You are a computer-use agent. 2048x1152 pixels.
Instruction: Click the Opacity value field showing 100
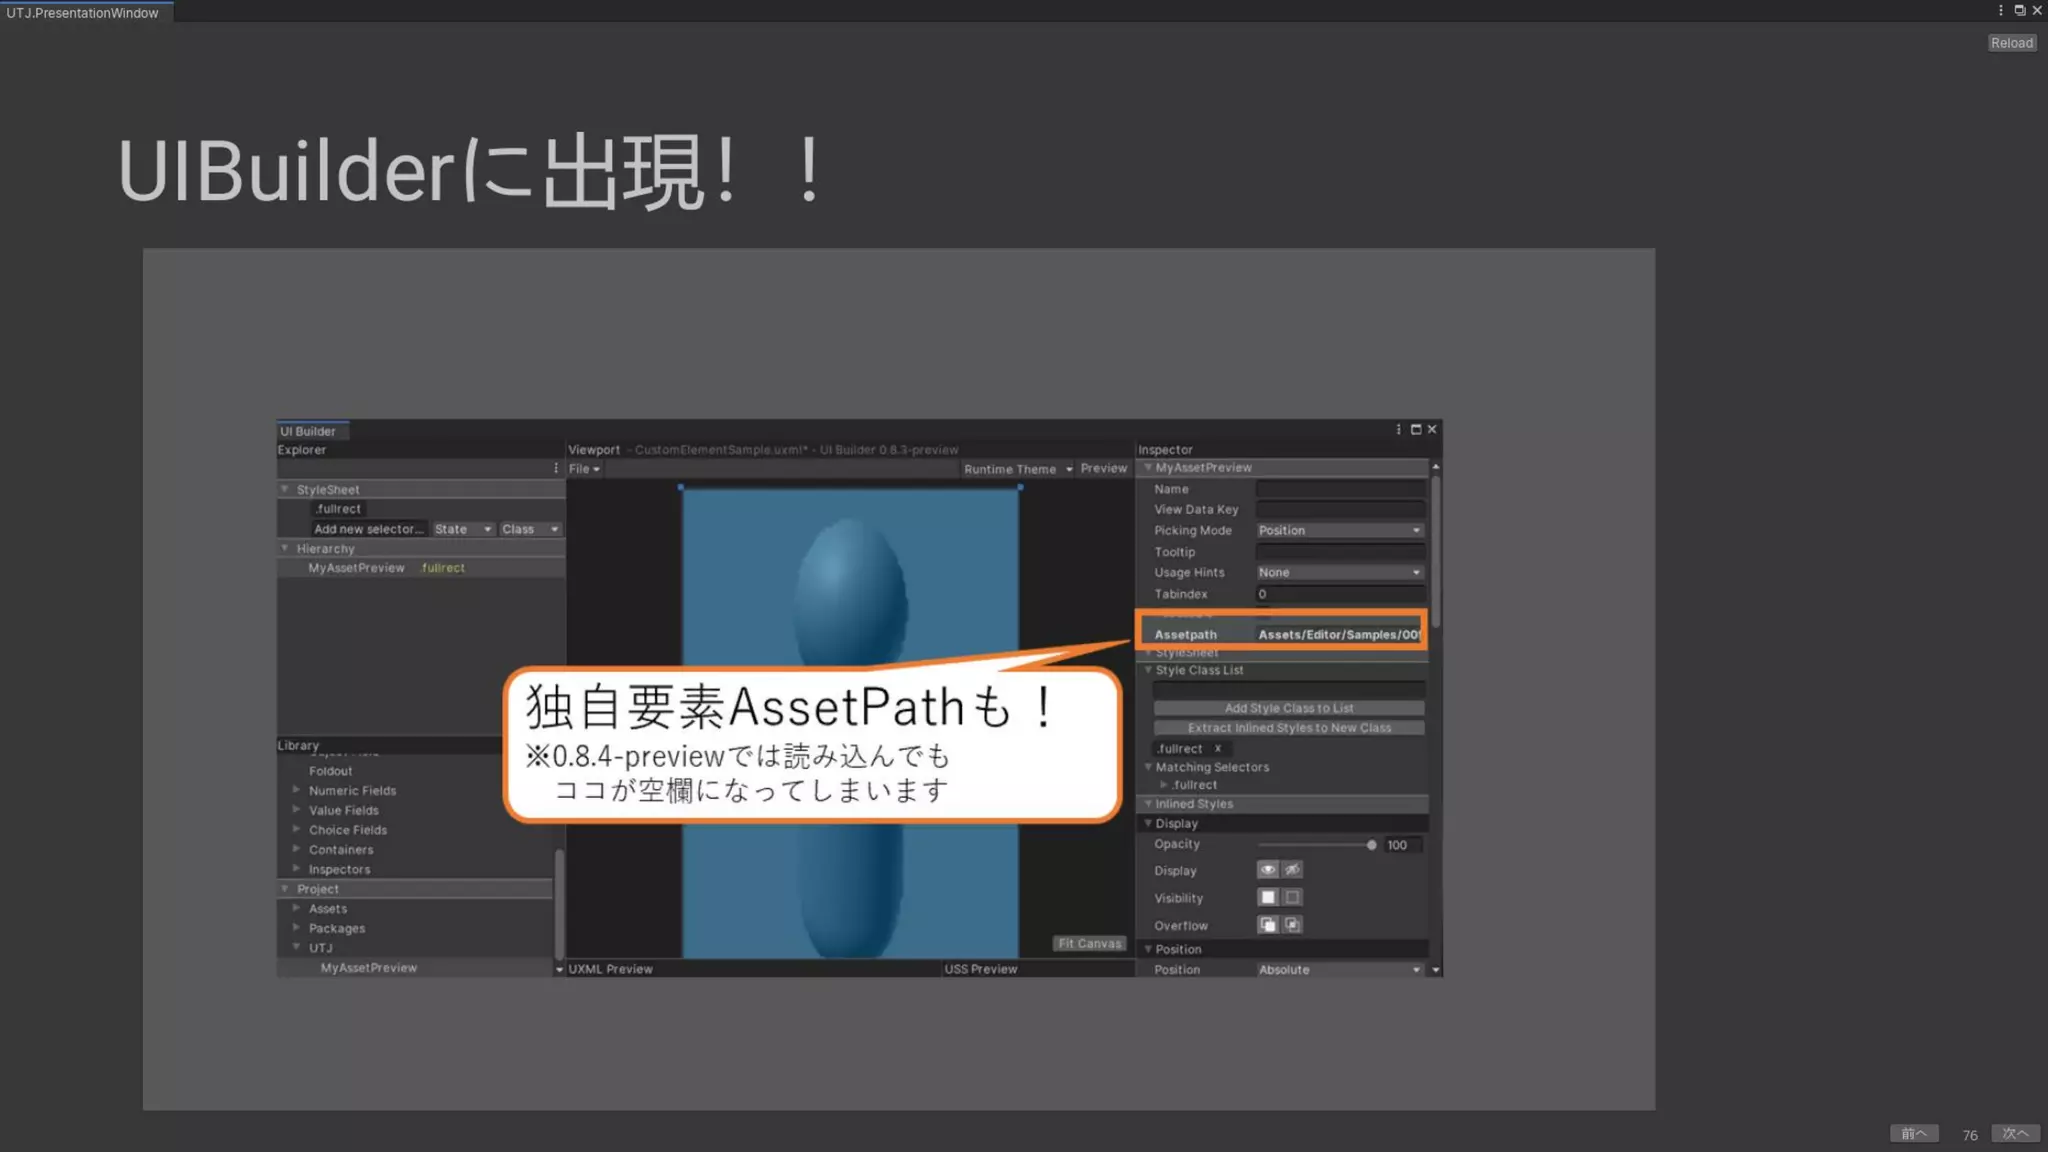click(x=1403, y=845)
